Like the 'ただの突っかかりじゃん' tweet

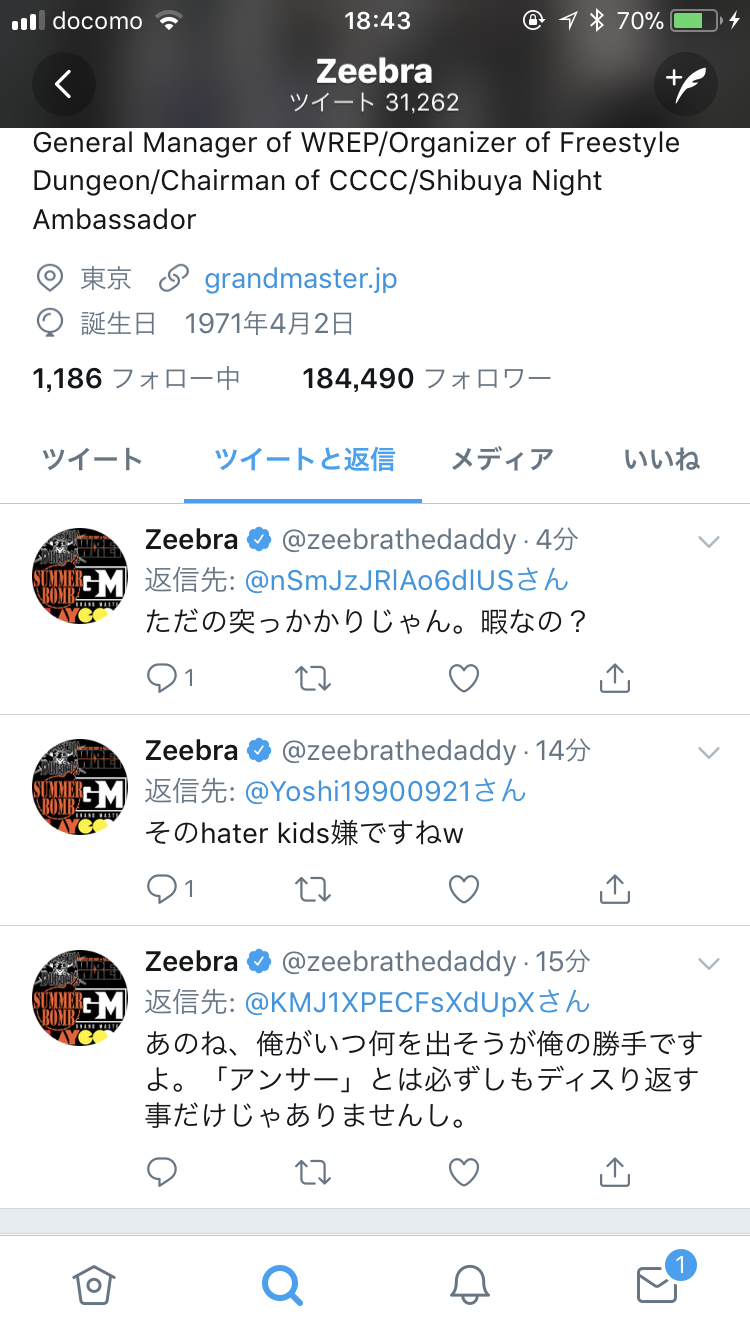click(463, 678)
